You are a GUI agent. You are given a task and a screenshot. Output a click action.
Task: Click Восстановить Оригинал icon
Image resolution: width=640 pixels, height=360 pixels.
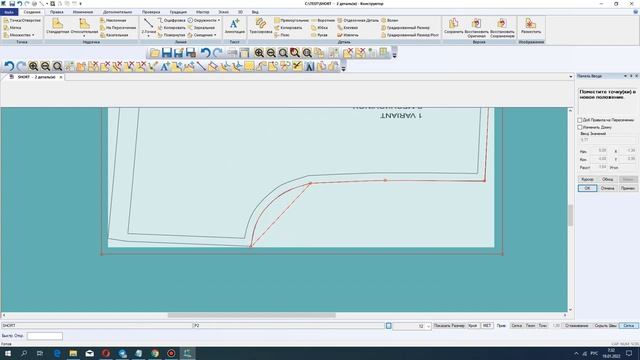[x=476, y=28]
